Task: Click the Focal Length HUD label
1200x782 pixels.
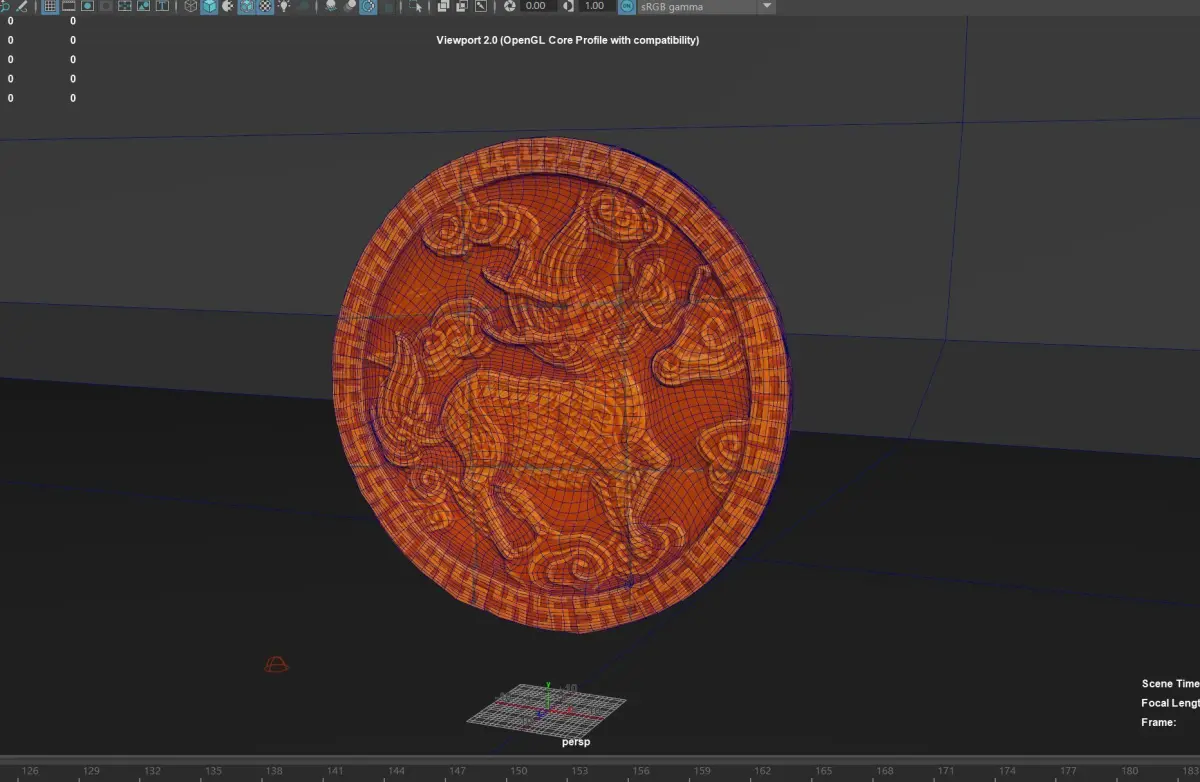Action: tap(1170, 703)
